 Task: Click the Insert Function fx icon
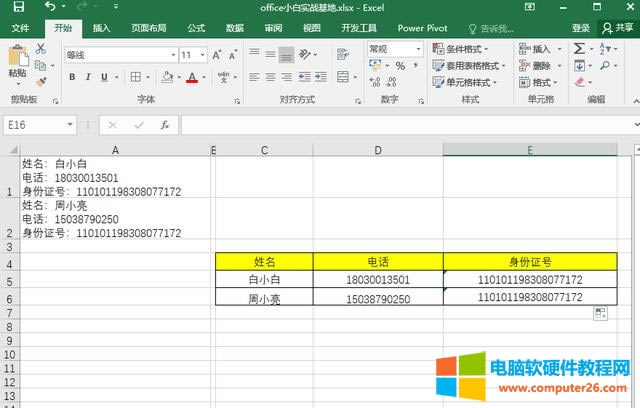[165, 125]
